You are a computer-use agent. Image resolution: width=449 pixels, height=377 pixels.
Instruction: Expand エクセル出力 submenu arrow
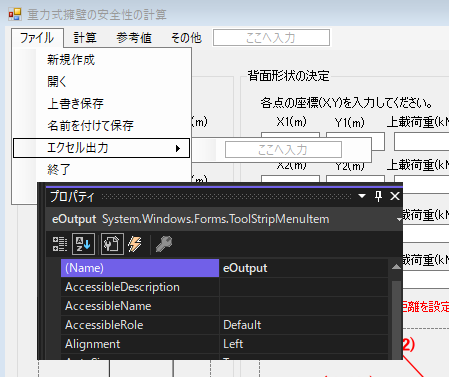click(x=178, y=148)
